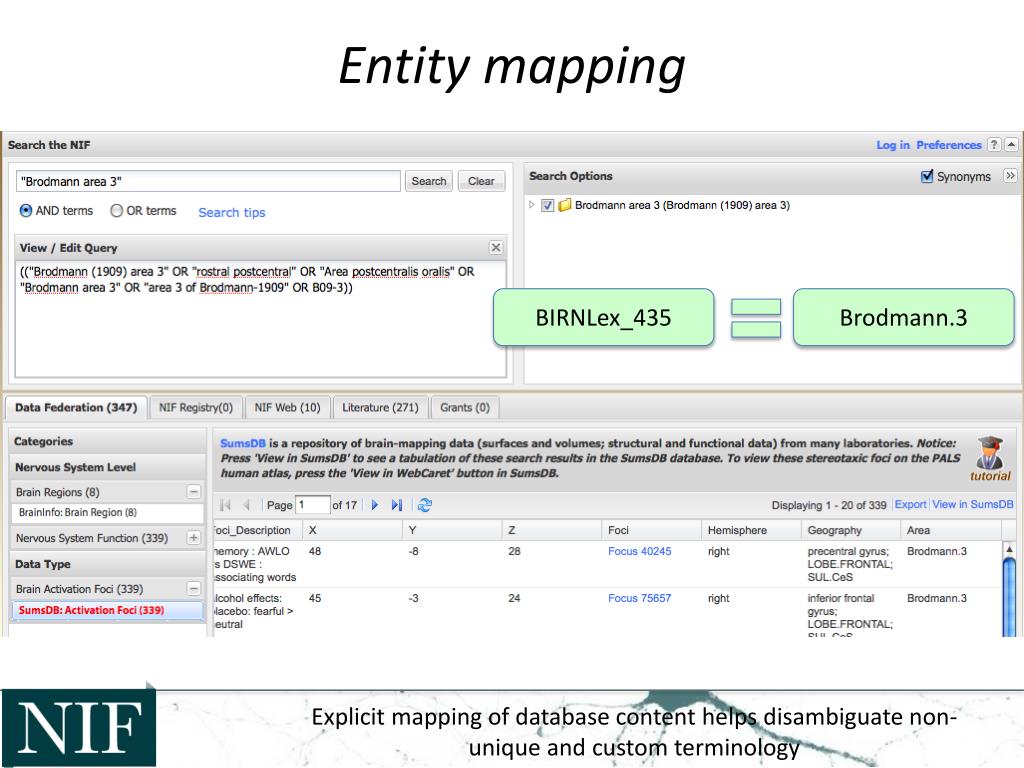Select SumsDB: Activation Foci (339) item
The image size is (1024, 768).
[107, 610]
